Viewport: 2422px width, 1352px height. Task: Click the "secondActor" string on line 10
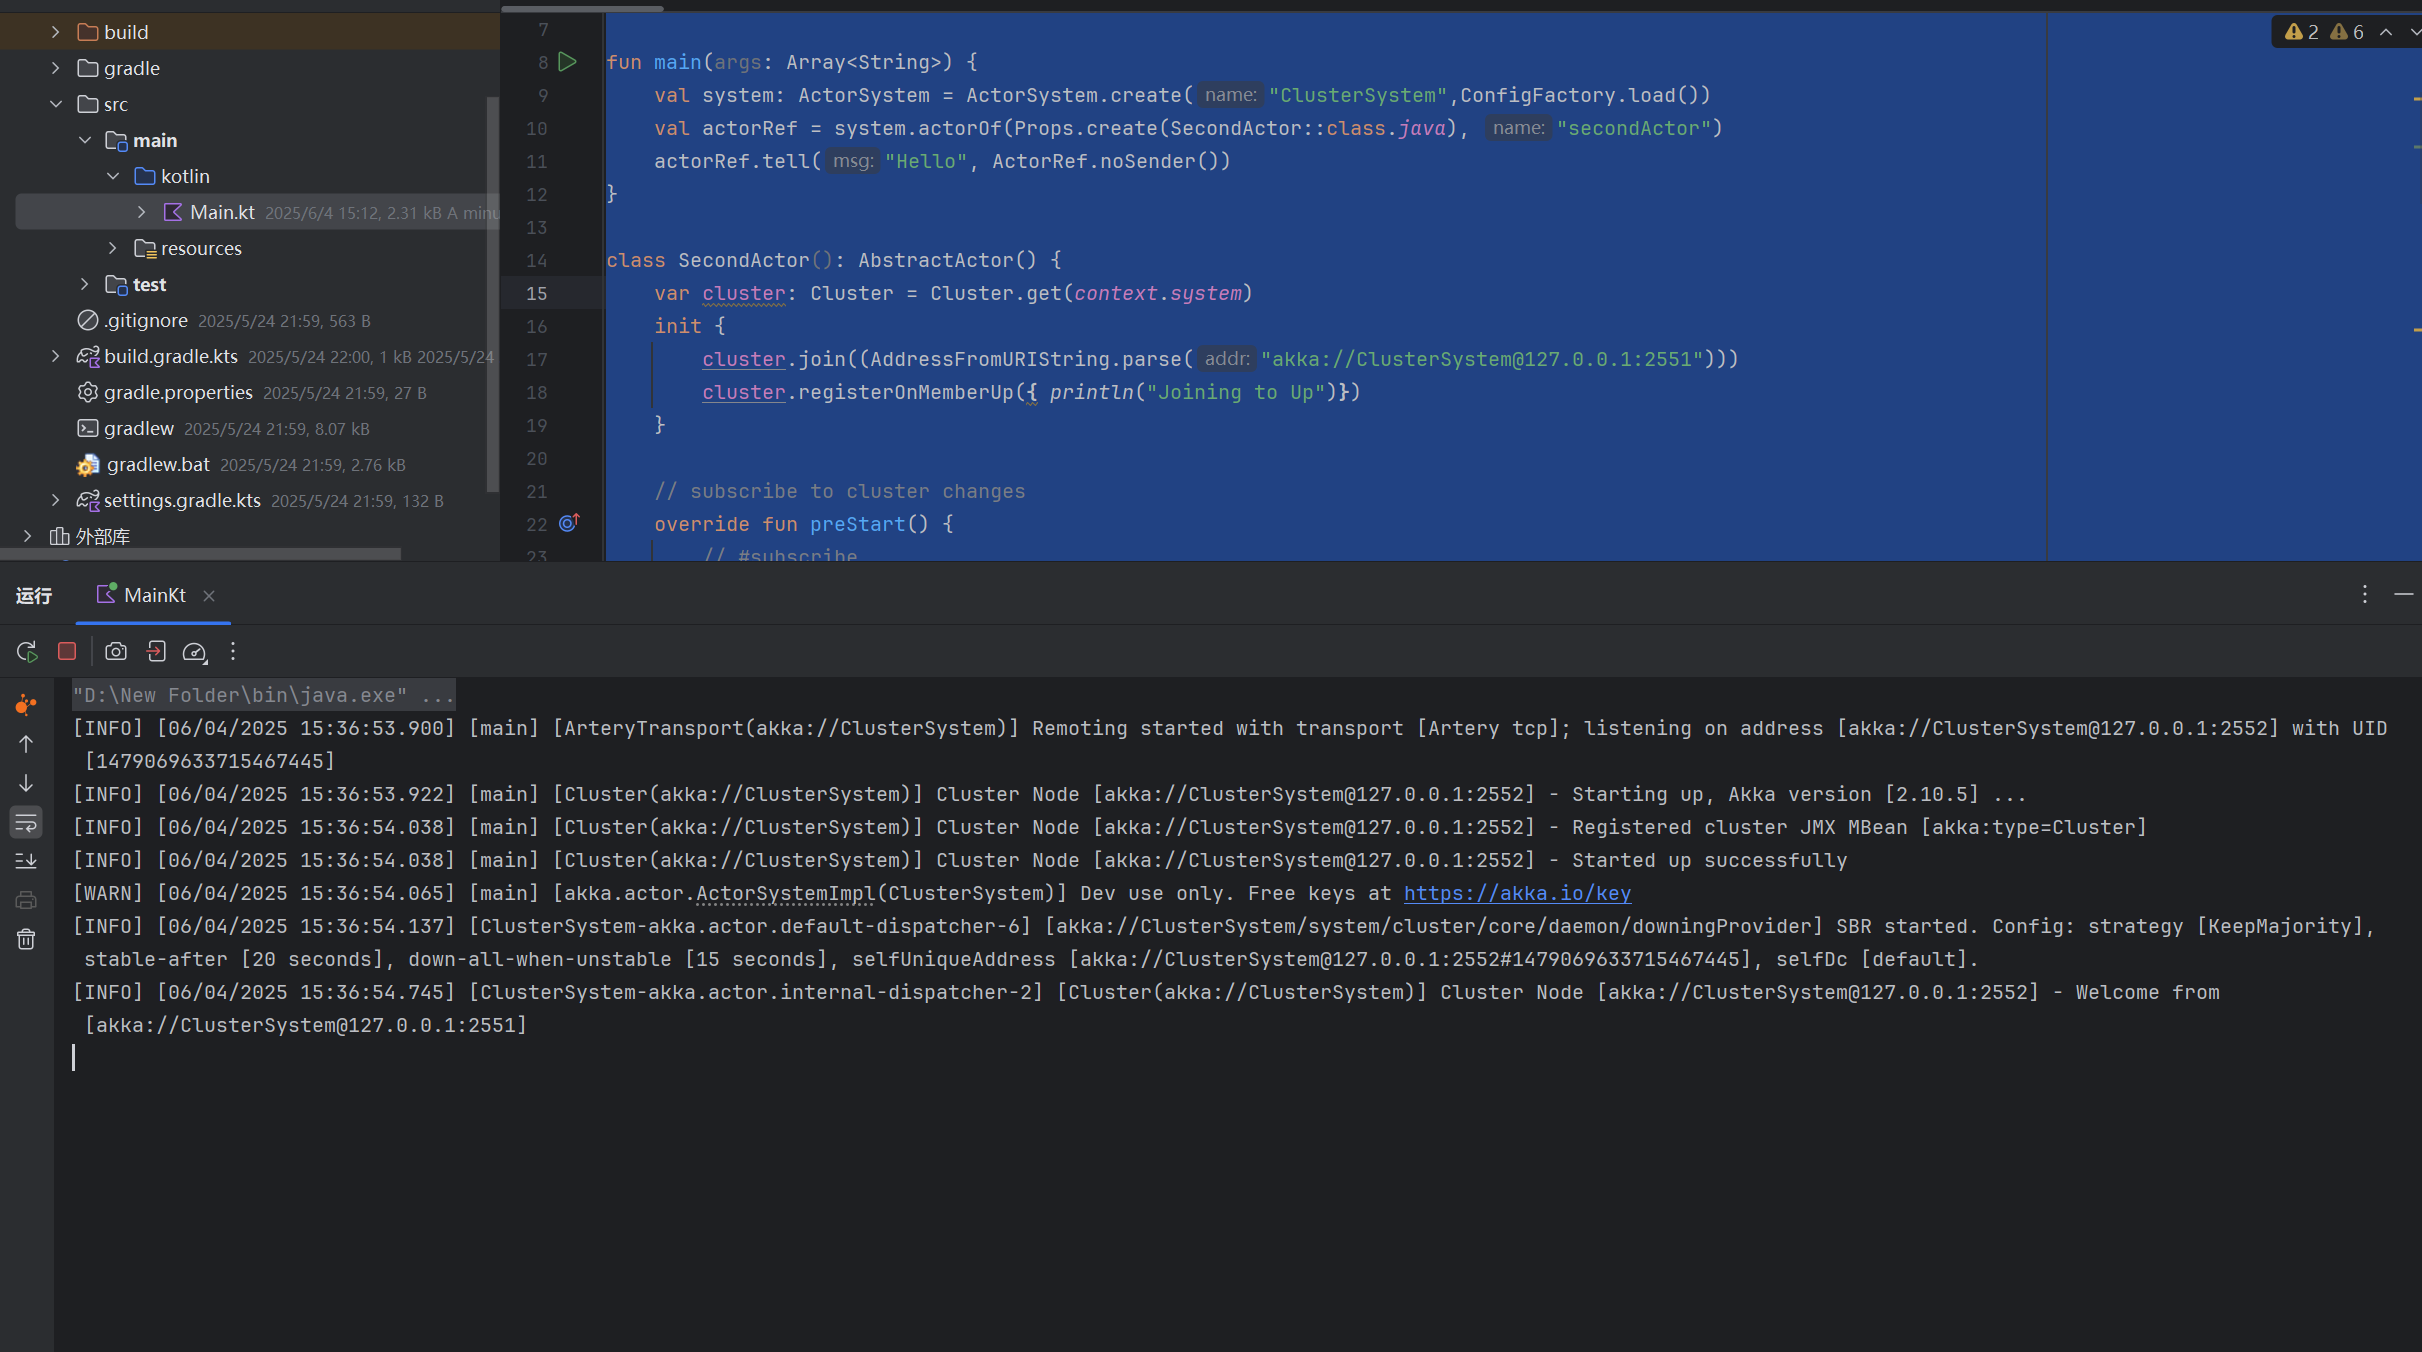(1634, 128)
